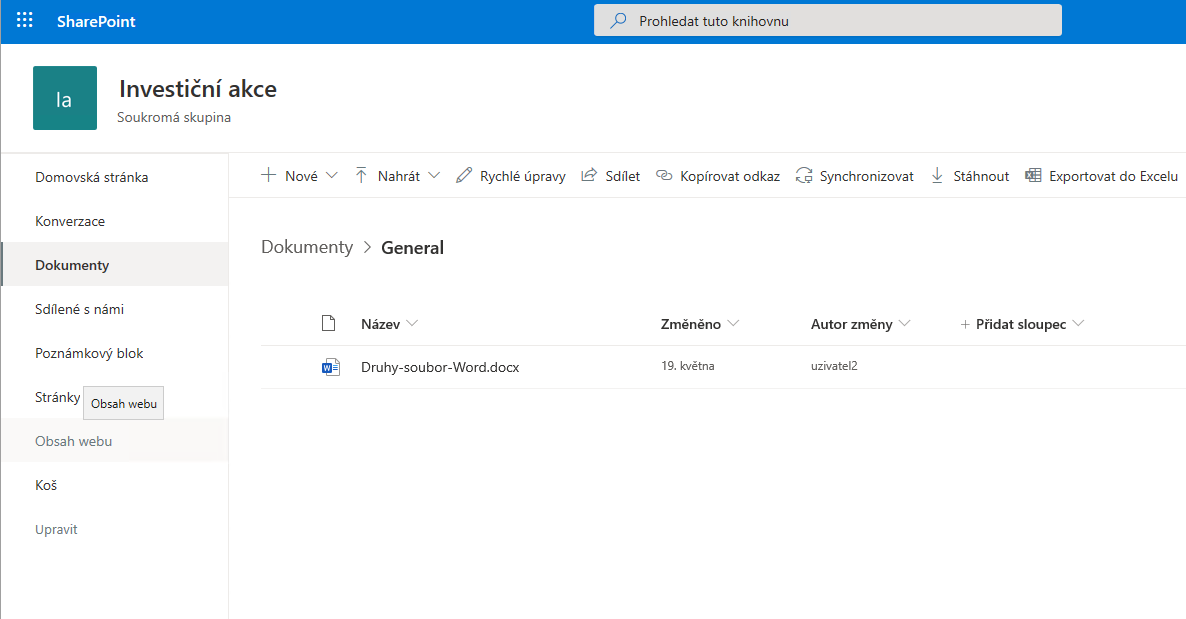
Task: Open the Autor změny column dropdown
Action: (905, 323)
